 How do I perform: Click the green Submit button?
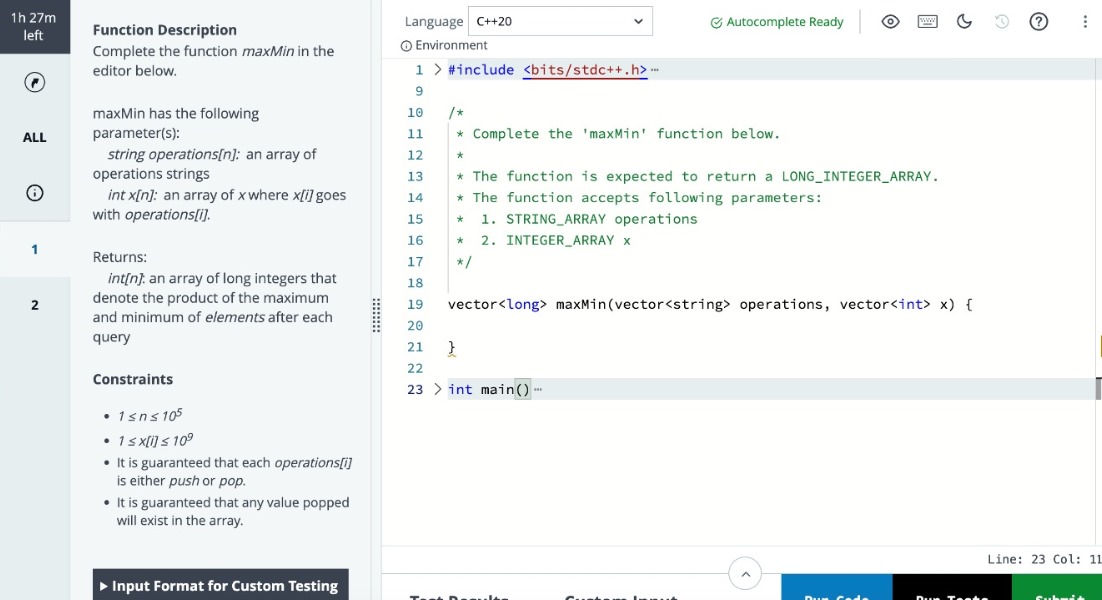click(1057, 587)
